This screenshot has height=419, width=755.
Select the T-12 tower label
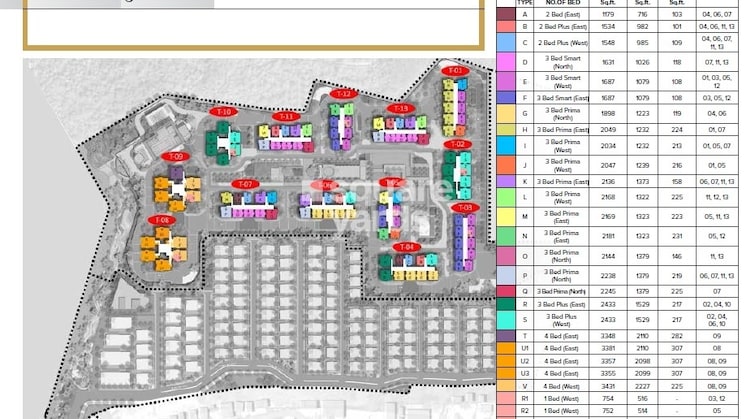tap(343, 94)
